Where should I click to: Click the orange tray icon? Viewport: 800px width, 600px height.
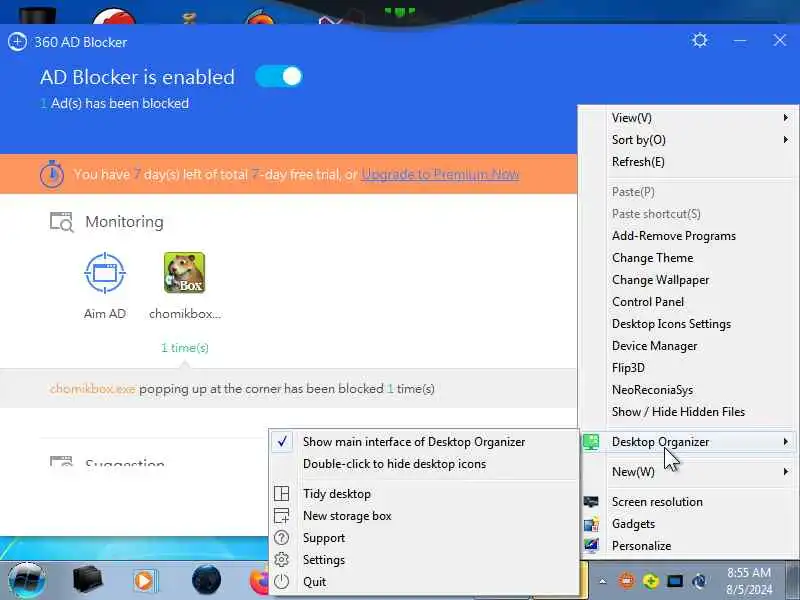click(x=627, y=581)
